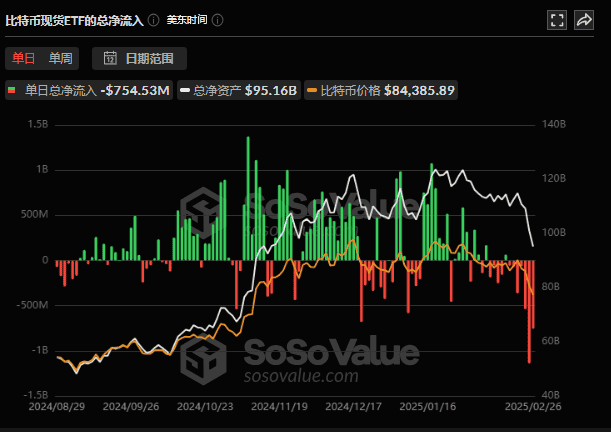The width and height of the screenshot is (611, 432).
Task: Click the share arrow icon
Action: [584, 20]
